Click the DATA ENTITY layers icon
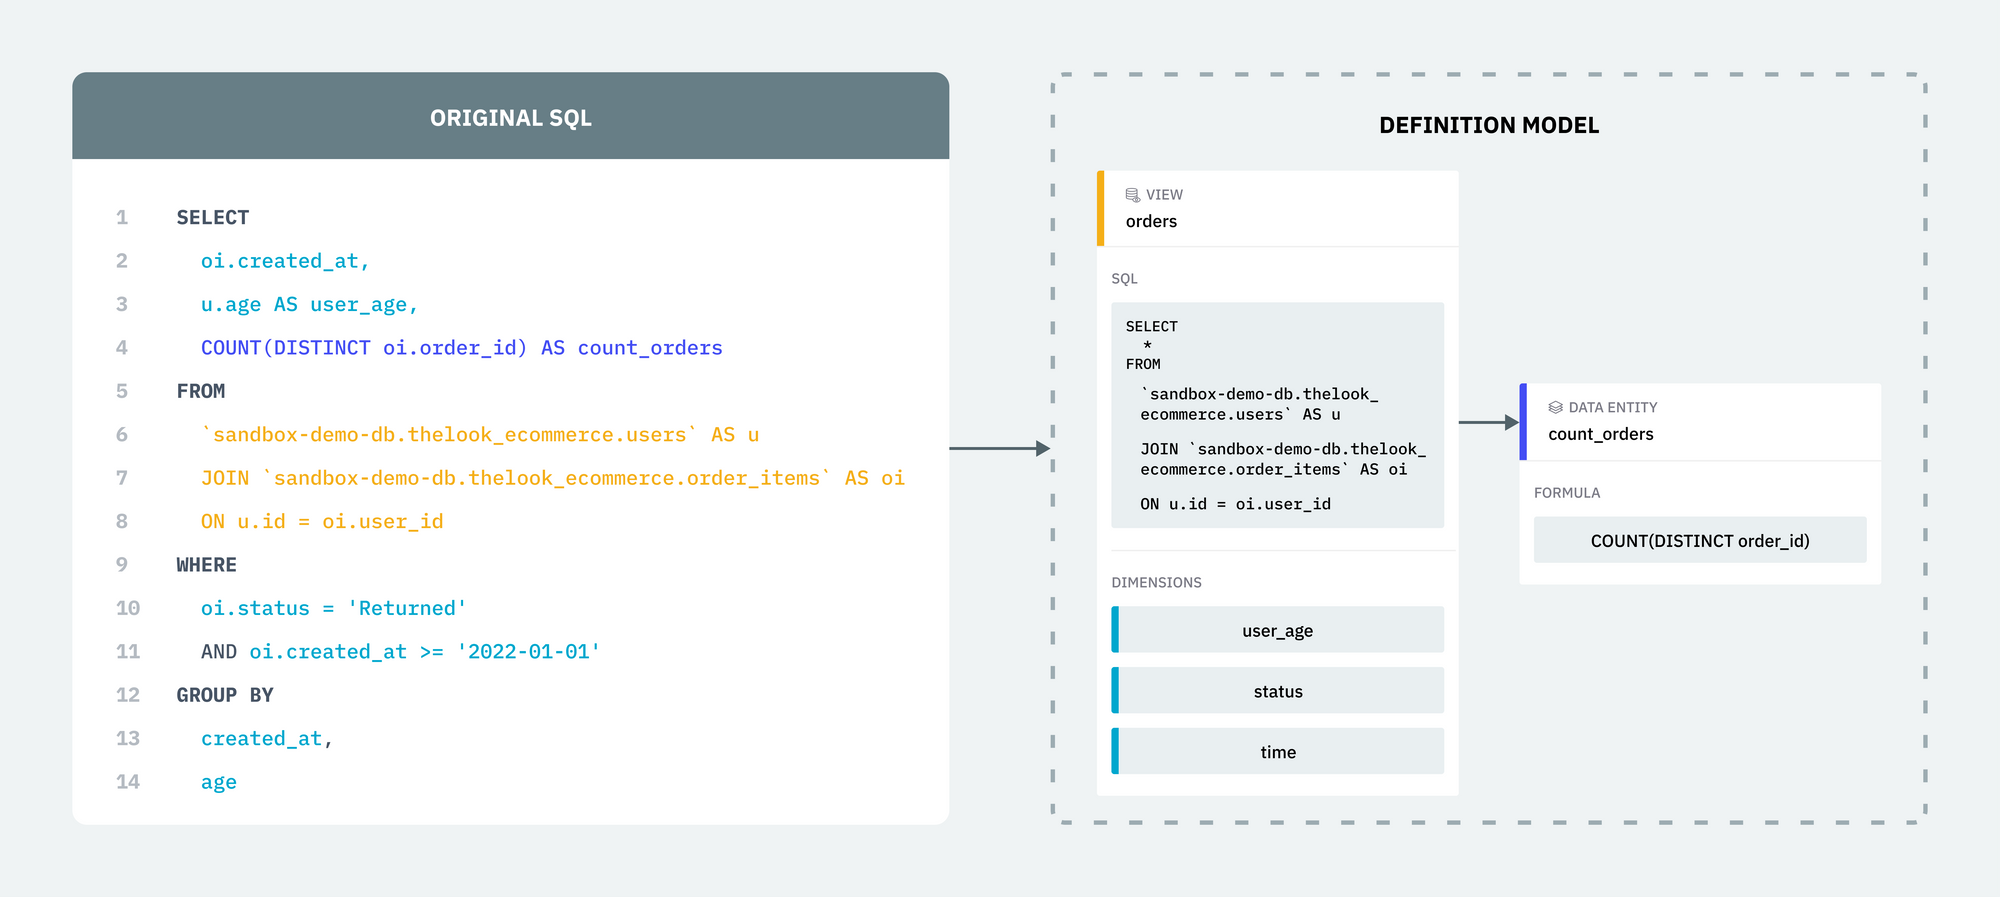Screen dimensions: 2000x897 pyautogui.click(x=1555, y=408)
